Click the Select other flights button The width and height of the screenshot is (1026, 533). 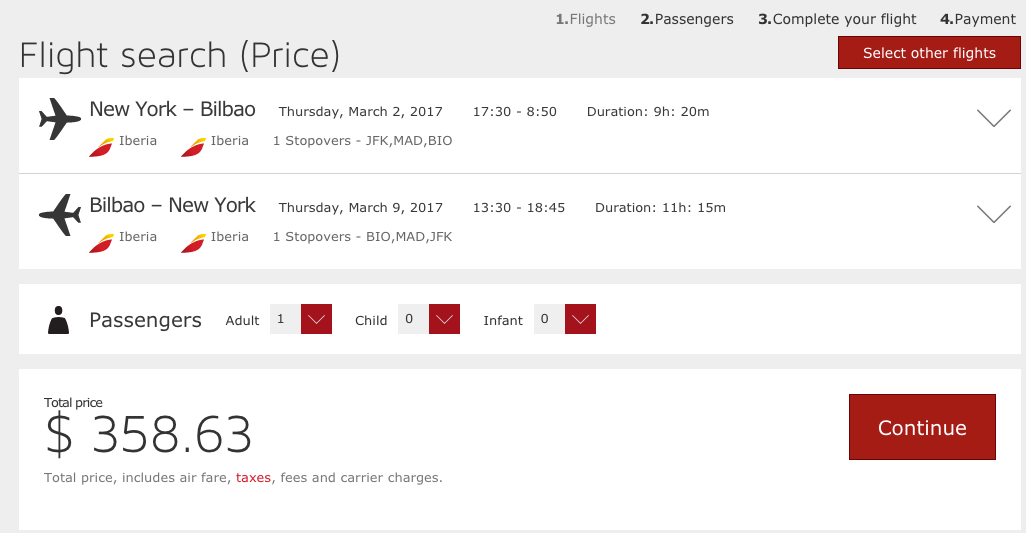point(929,53)
